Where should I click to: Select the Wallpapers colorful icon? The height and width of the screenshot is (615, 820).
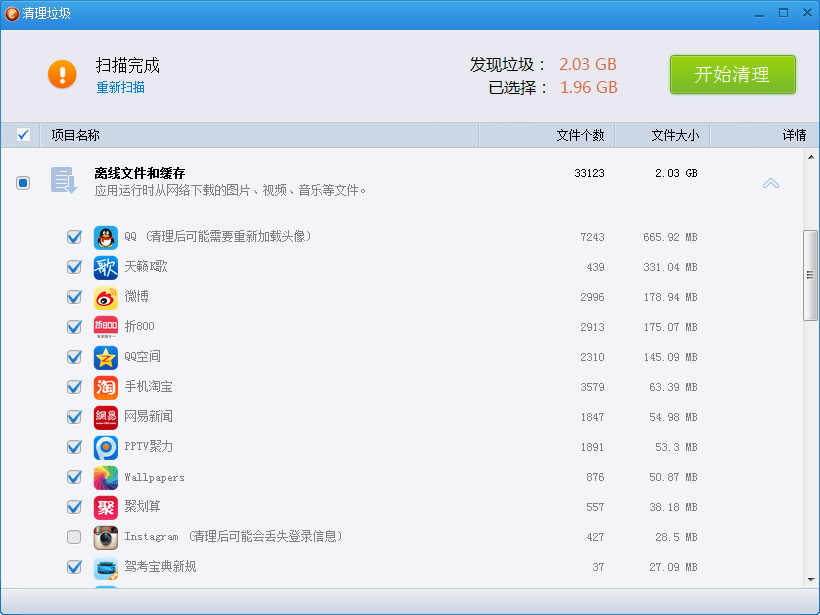[x=106, y=477]
